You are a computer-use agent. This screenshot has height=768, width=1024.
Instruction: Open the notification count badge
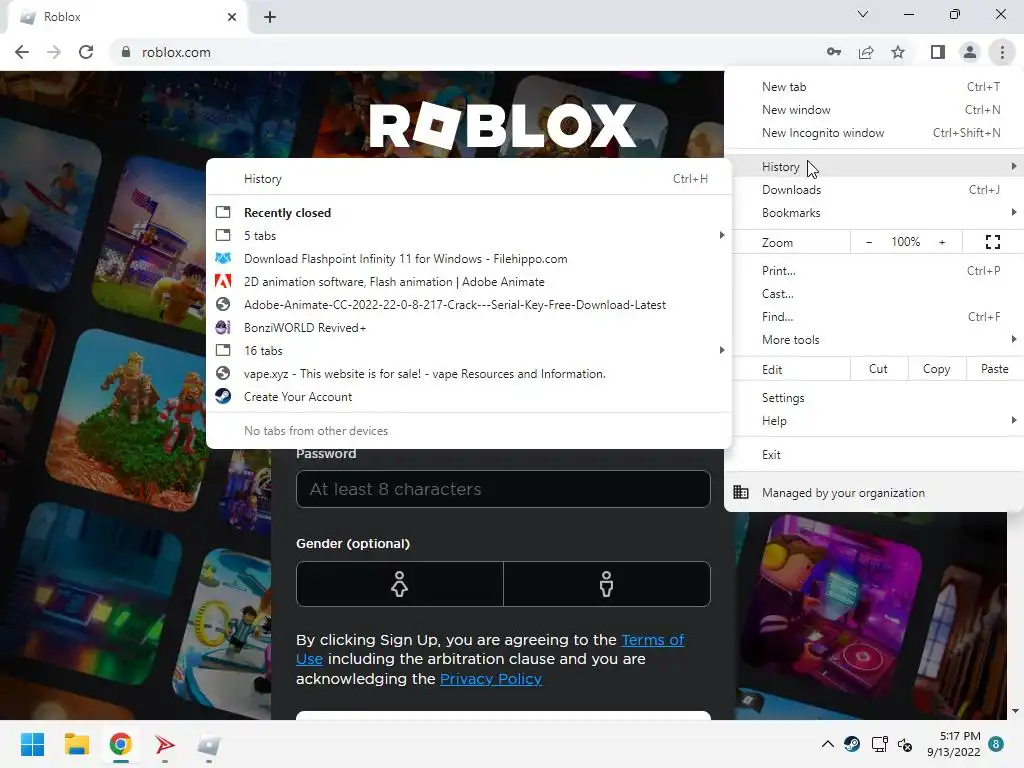pyautogui.click(x=996, y=744)
